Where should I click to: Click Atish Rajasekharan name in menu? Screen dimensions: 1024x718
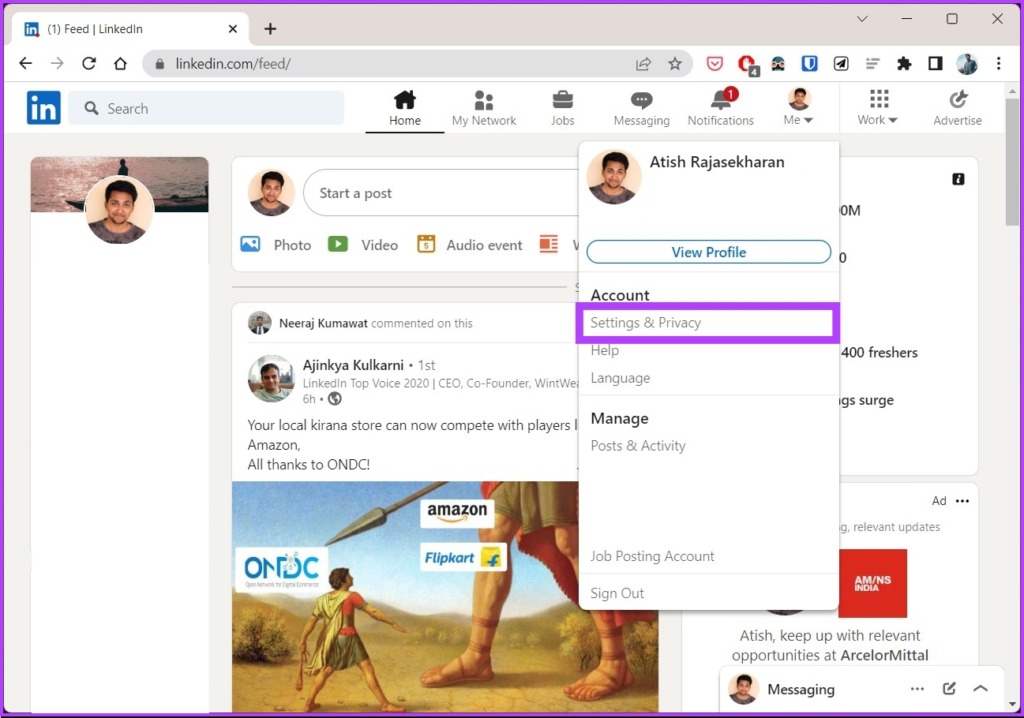(717, 162)
